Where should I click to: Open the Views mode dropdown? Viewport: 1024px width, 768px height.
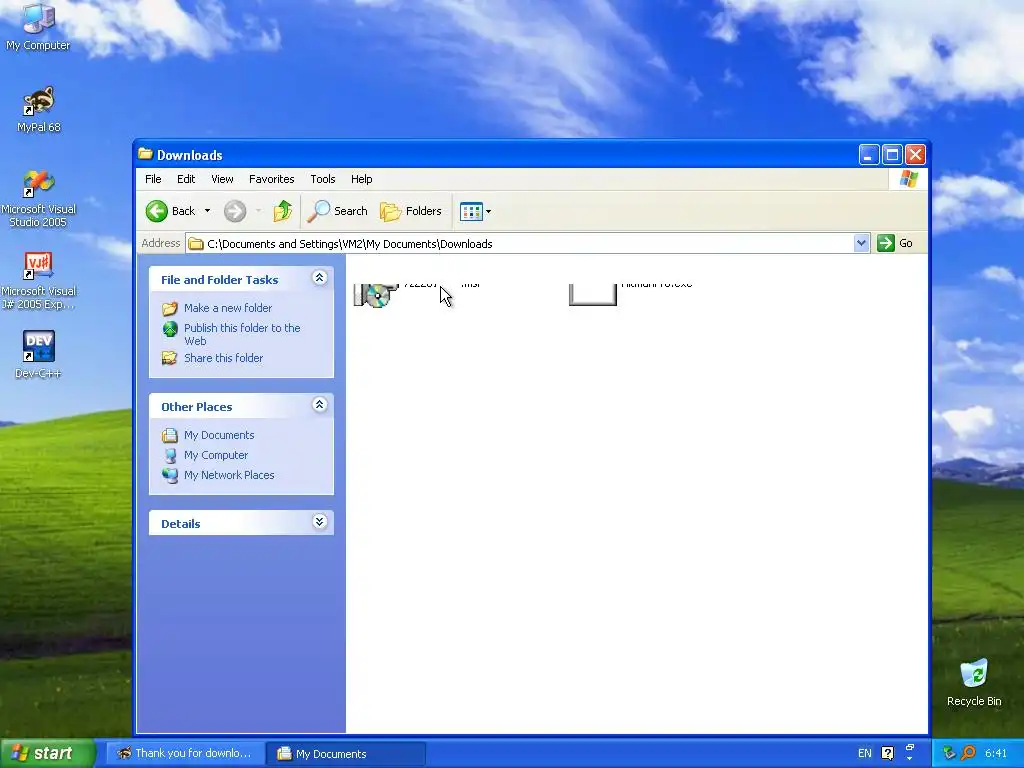coord(475,211)
